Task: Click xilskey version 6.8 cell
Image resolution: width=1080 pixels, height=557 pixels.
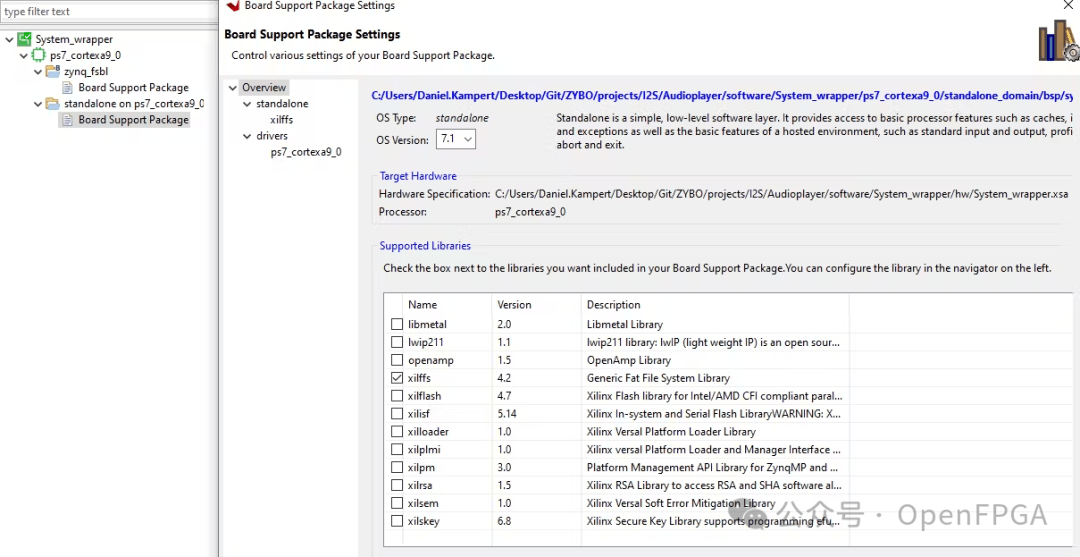Action: (504, 521)
